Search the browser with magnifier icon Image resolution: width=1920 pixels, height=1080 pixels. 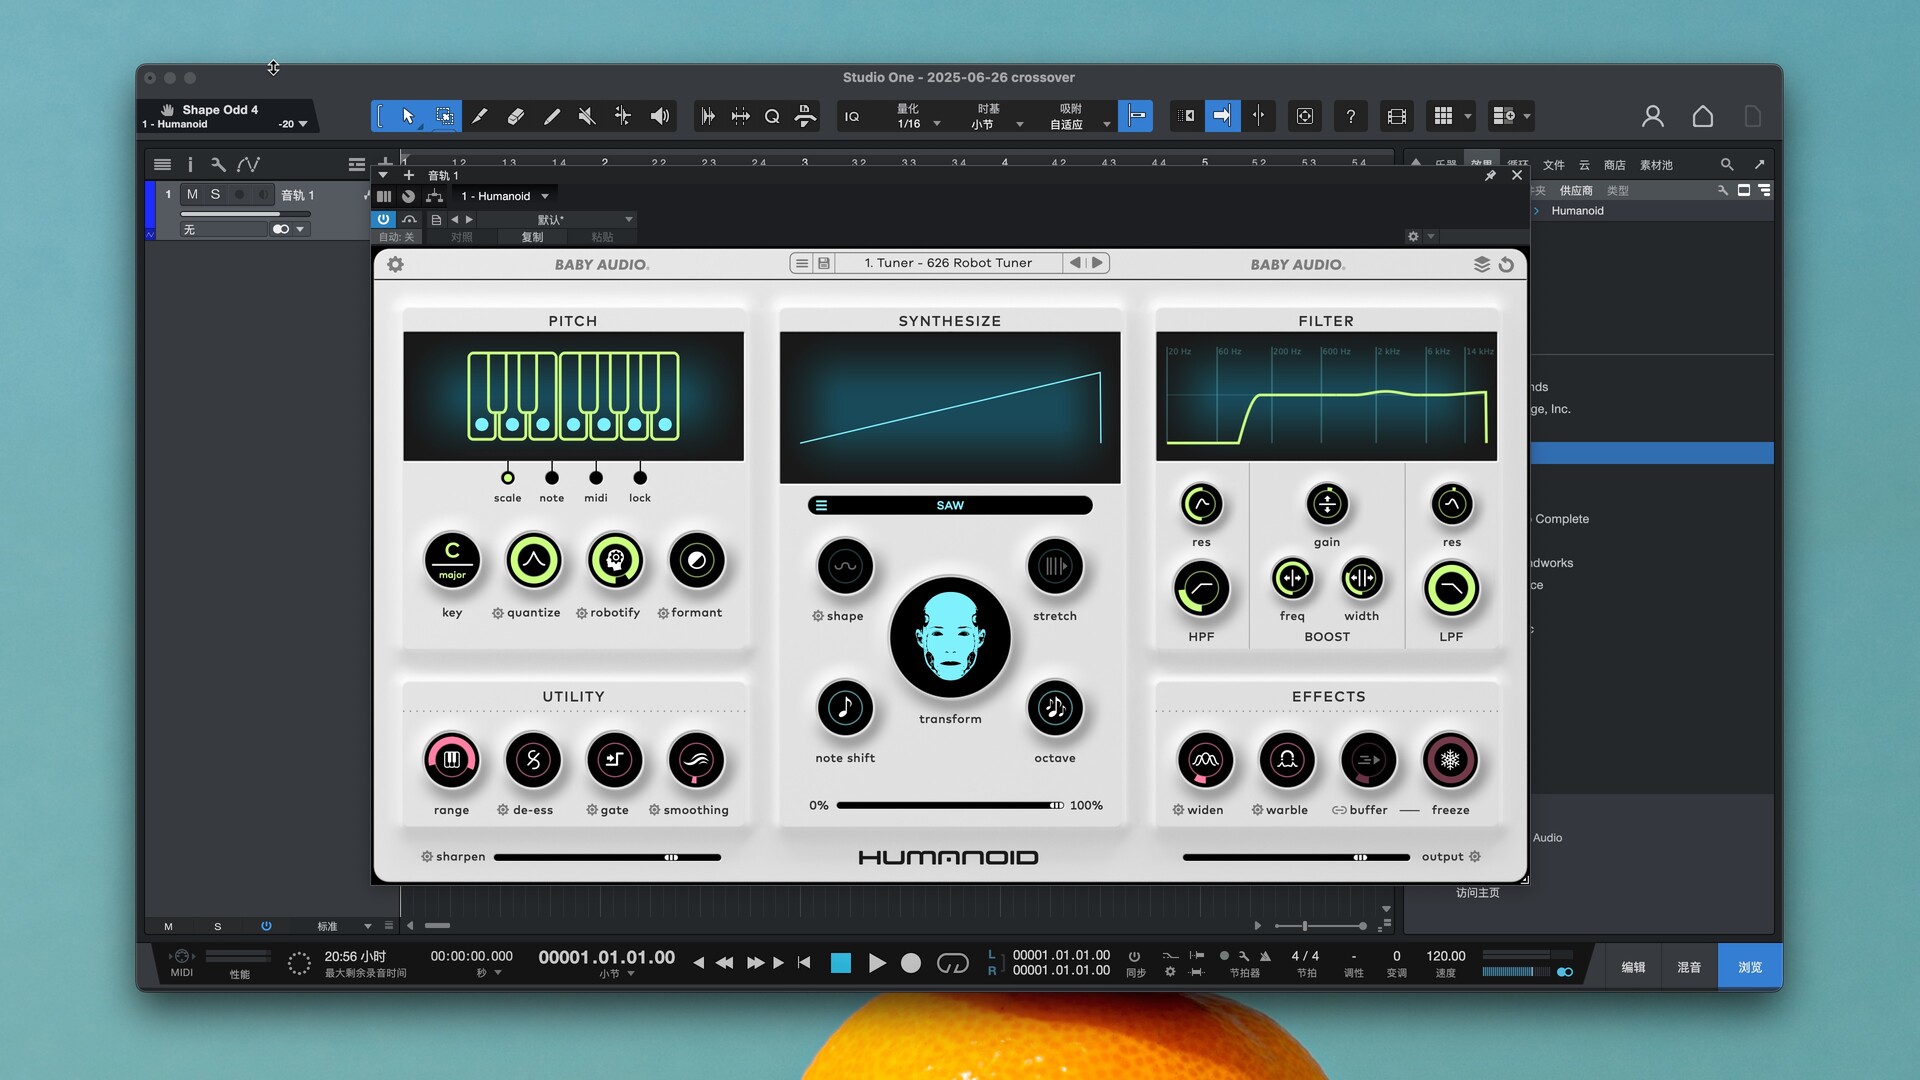pos(1727,164)
